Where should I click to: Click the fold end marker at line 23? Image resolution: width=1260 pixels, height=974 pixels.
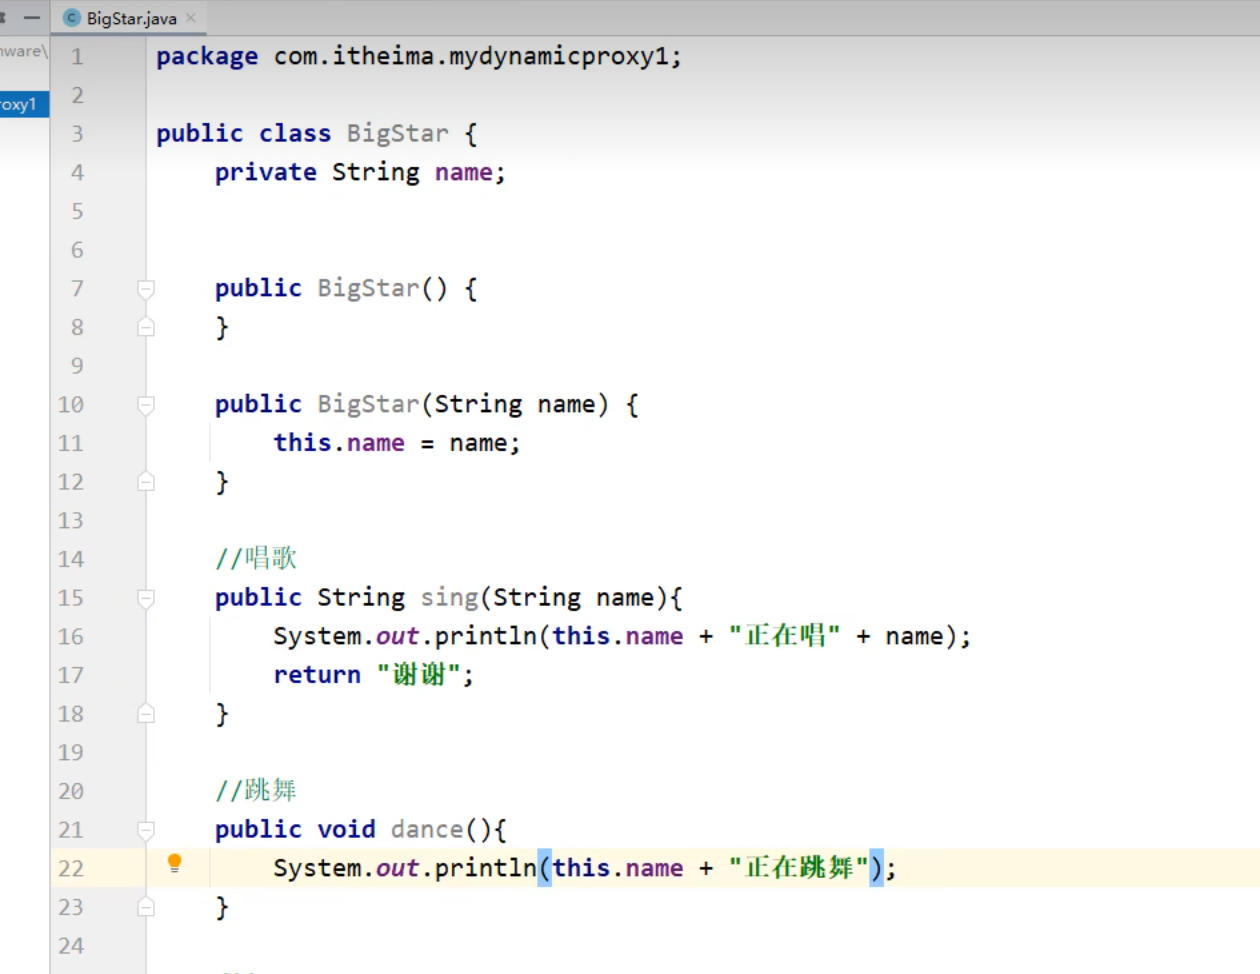click(x=146, y=907)
